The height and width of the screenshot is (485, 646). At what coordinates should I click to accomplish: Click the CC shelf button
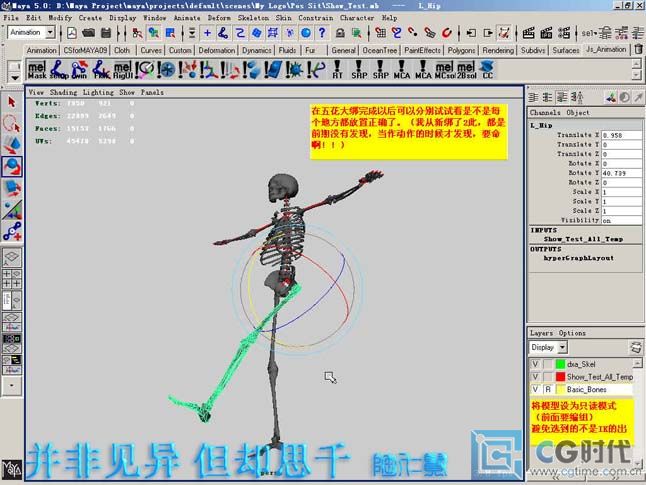tap(487, 70)
